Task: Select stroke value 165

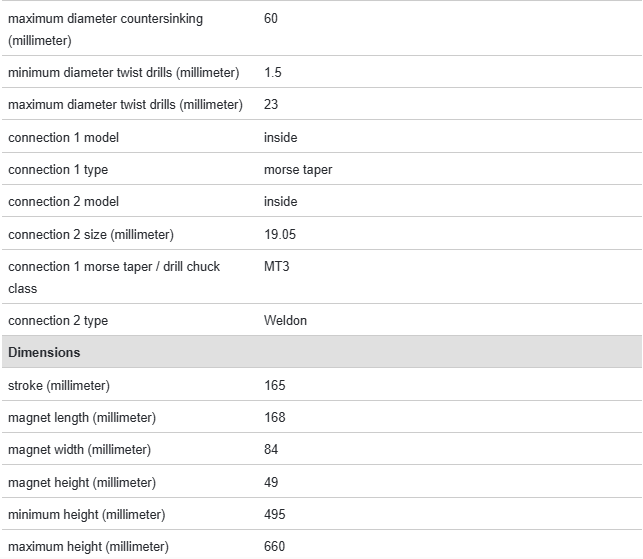Action: click(x=274, y=386)
